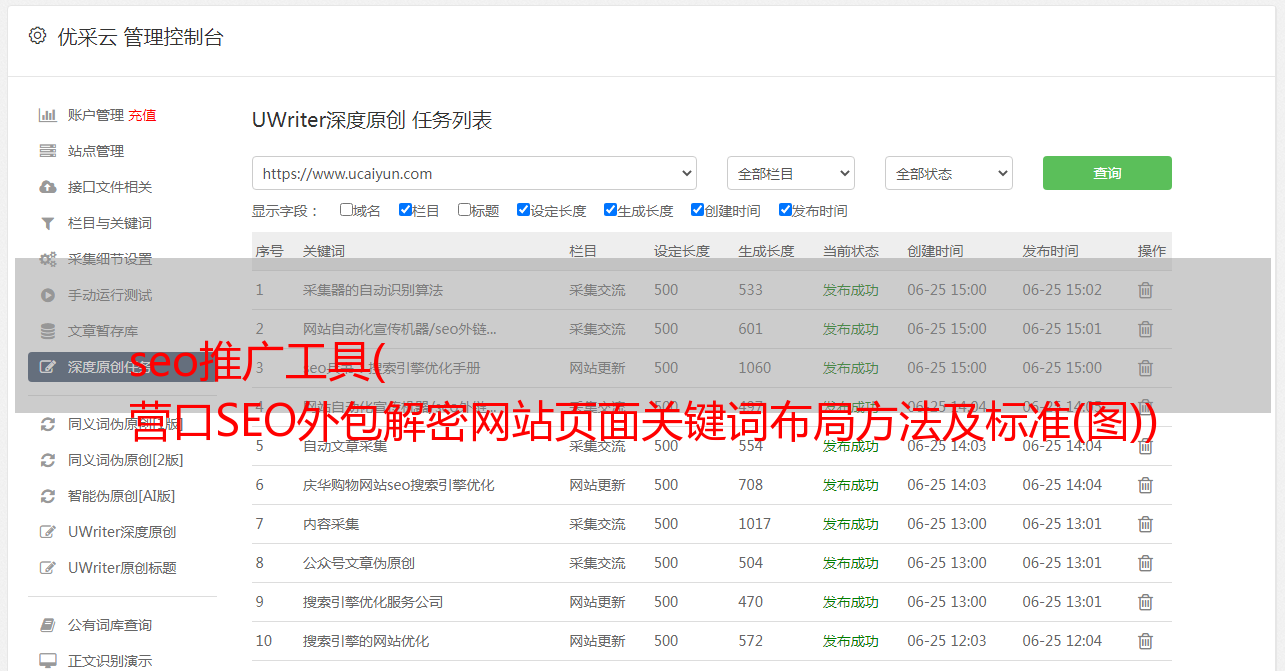Click publish time 06-25 12:04
The height and width of the screenshot is (671, 1285).
(x=1062, y=641)
